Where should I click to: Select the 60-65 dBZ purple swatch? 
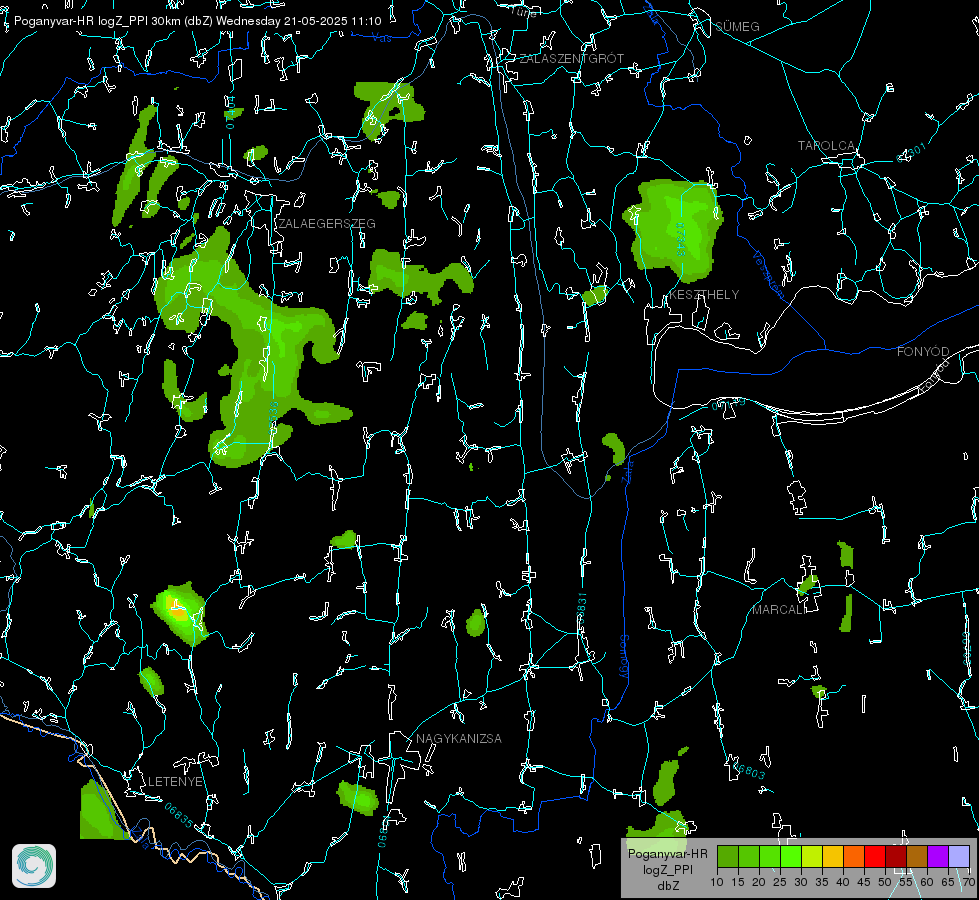coord(938,856)
